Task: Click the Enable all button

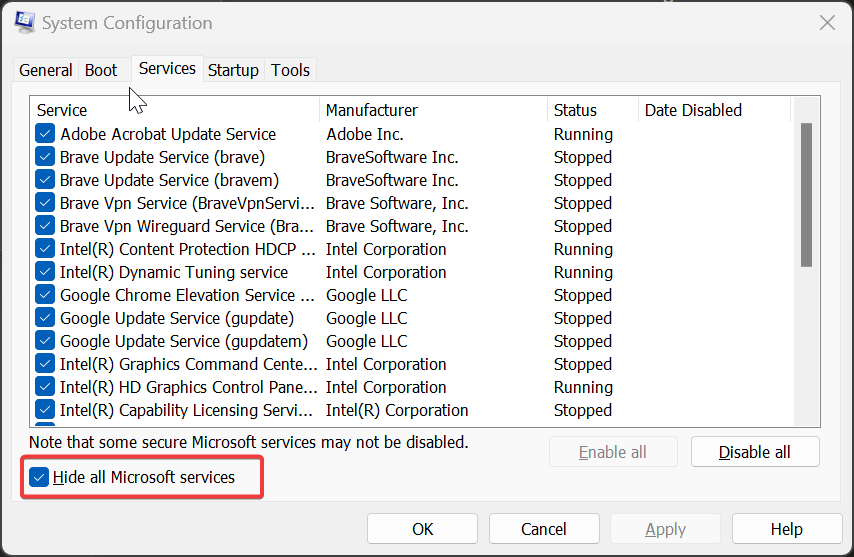Action: (x=613, y=452)
